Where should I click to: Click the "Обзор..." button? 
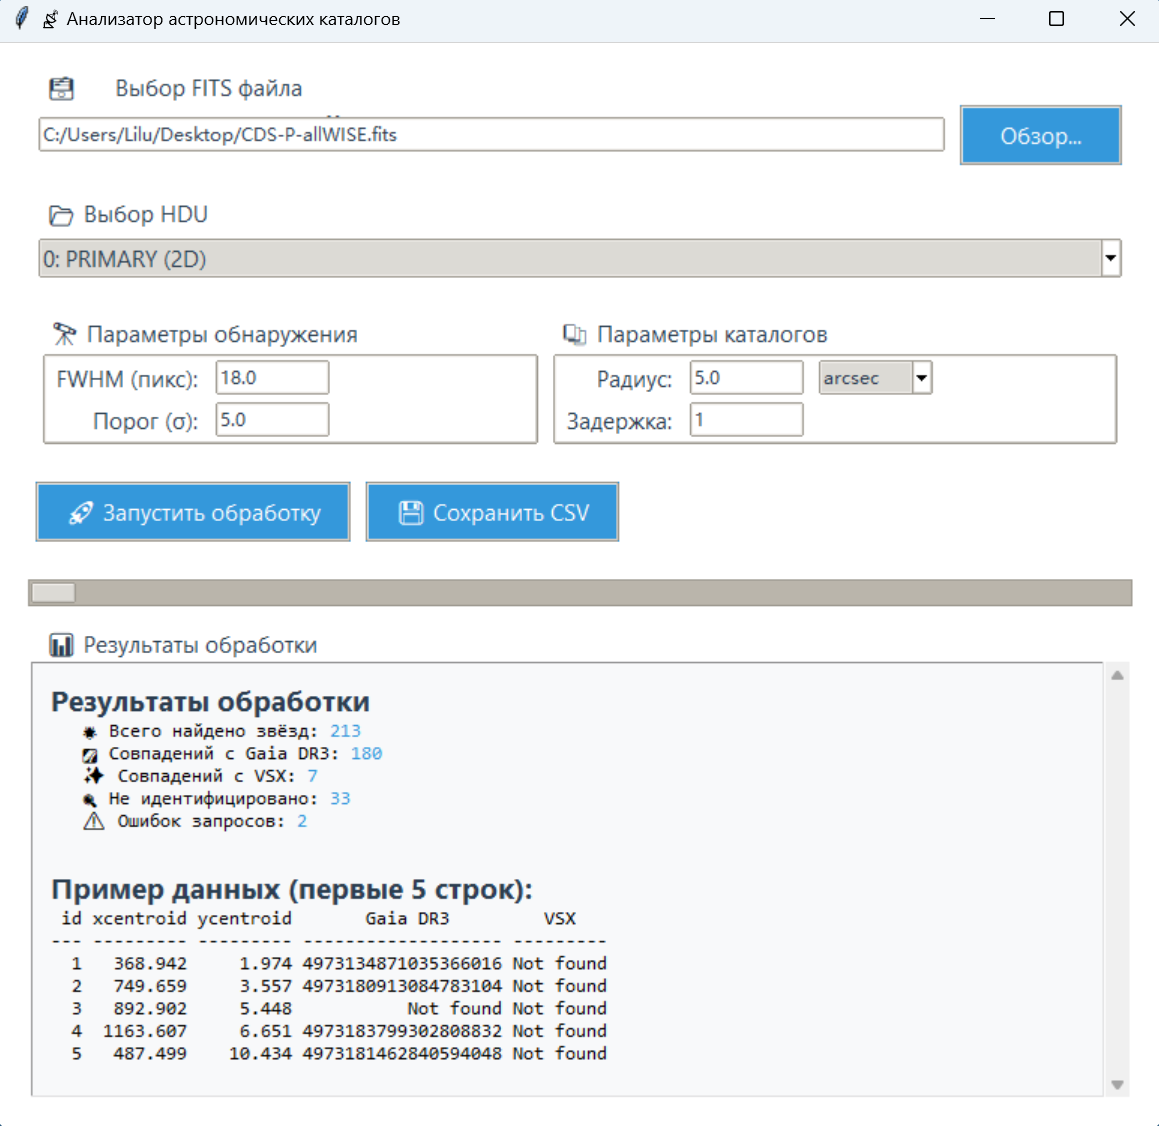[1040, 135]
